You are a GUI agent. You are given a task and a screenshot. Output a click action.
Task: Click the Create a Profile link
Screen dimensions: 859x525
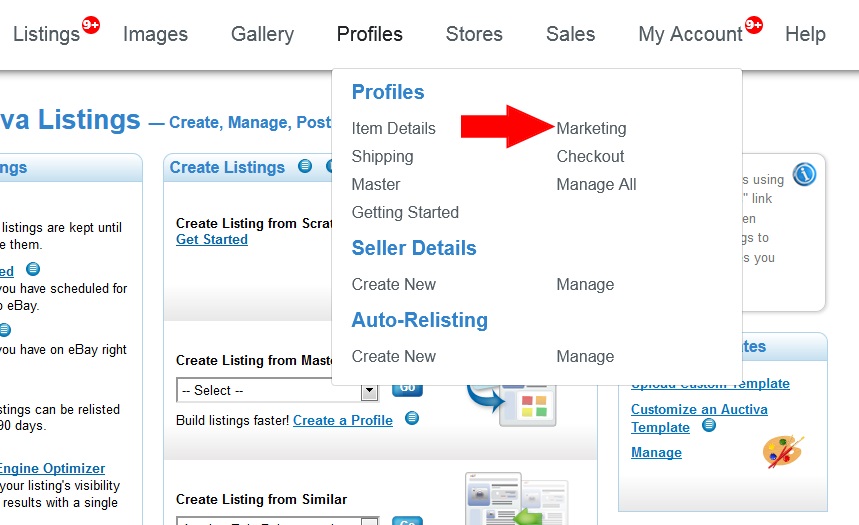(342, 420)
